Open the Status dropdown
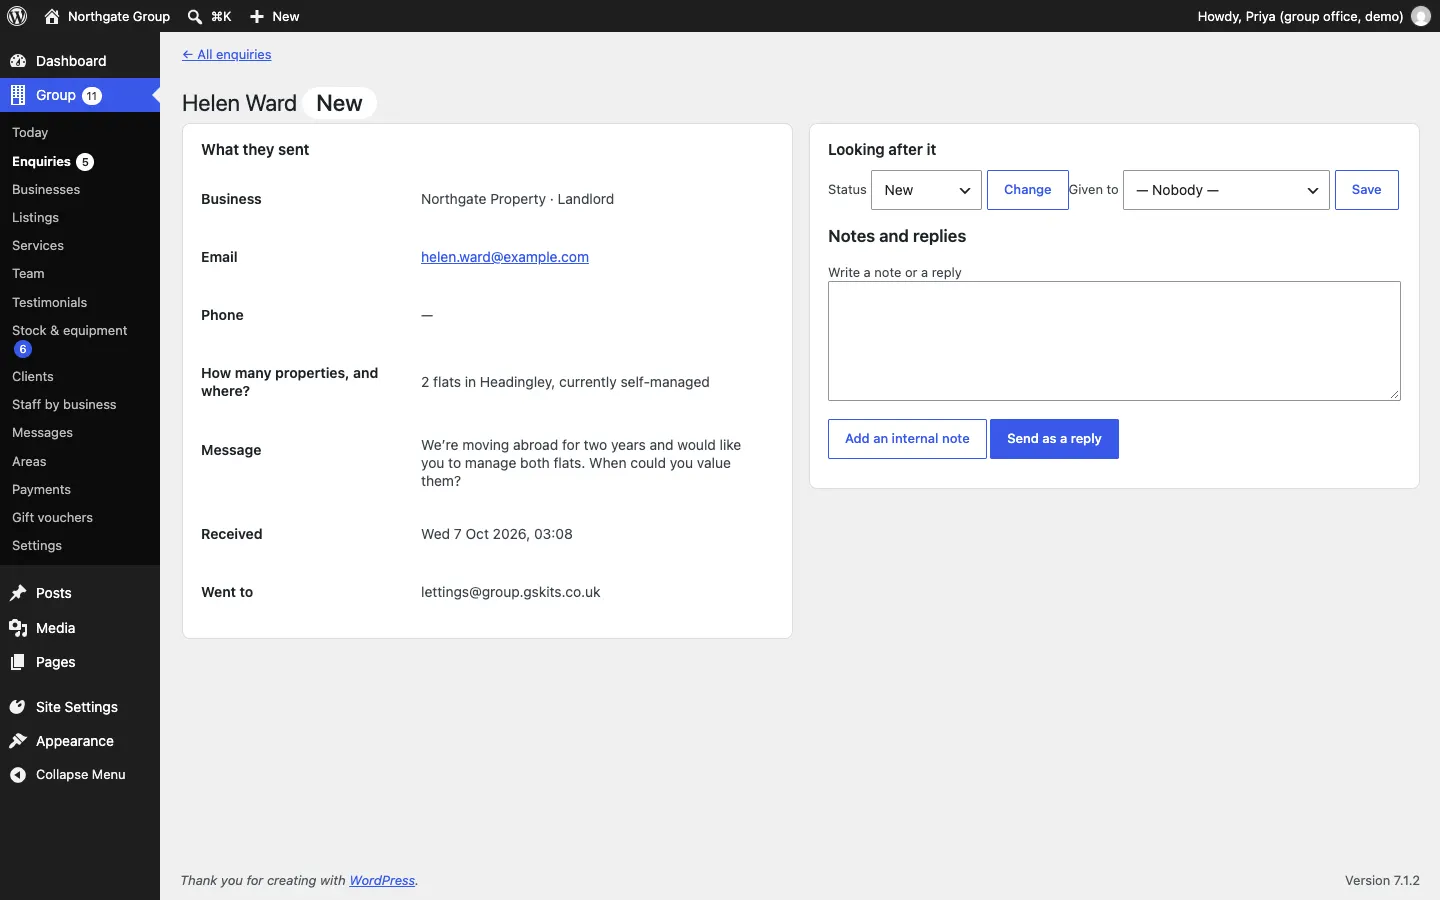Viewport: 1440px width, 900px height. pyautogui.click(x=926, y=190)
